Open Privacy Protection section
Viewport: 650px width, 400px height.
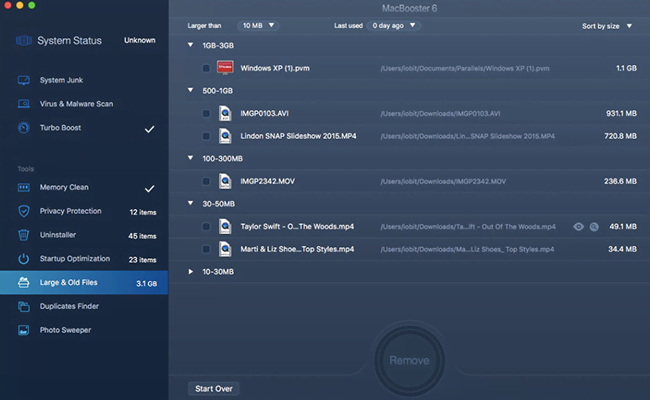tap(70, 211)
